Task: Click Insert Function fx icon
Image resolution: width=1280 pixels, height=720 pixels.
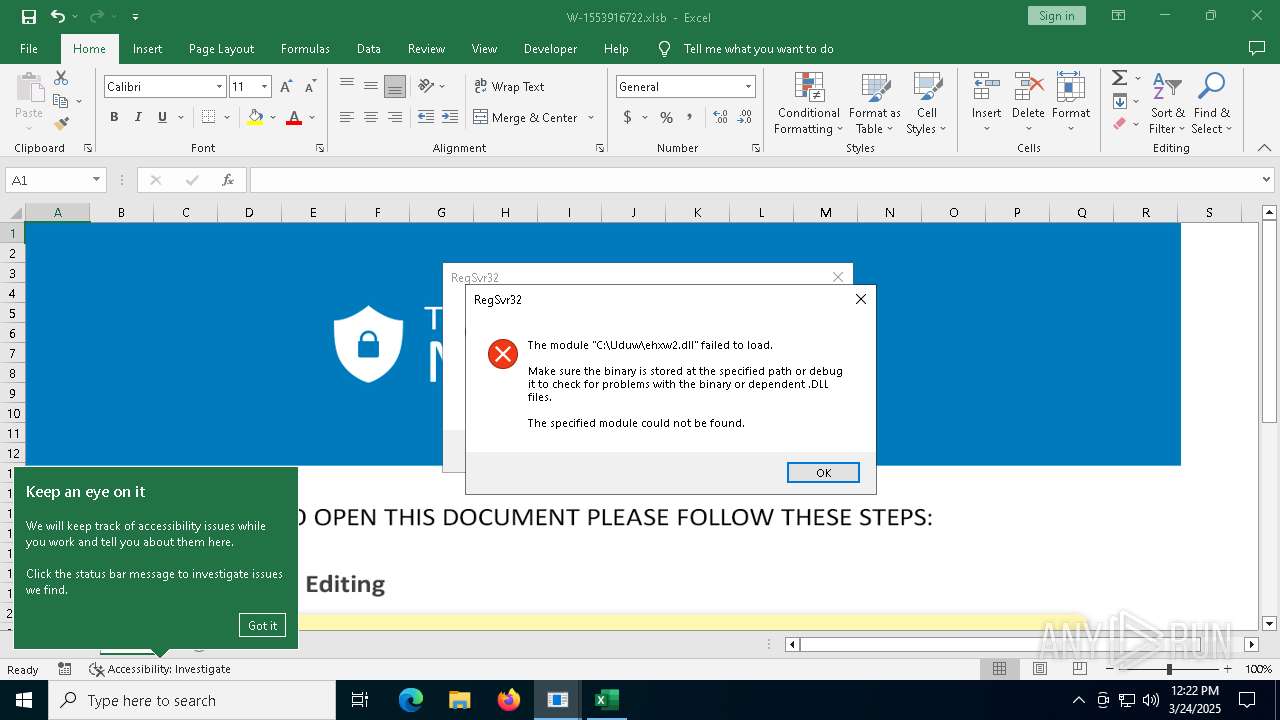Action: [228, 180]
